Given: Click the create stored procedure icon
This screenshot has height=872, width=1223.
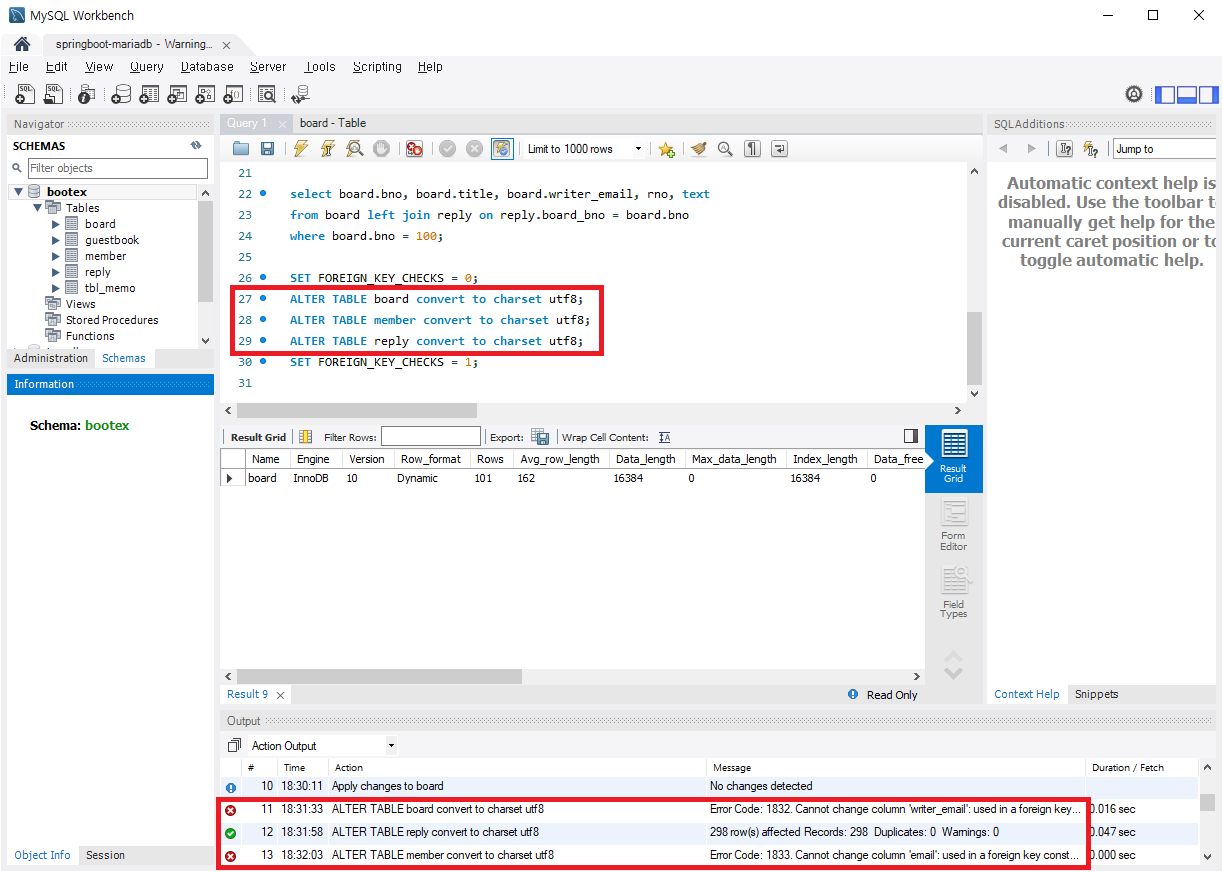Looking at the screenshot, I should [x=205, y=94].
